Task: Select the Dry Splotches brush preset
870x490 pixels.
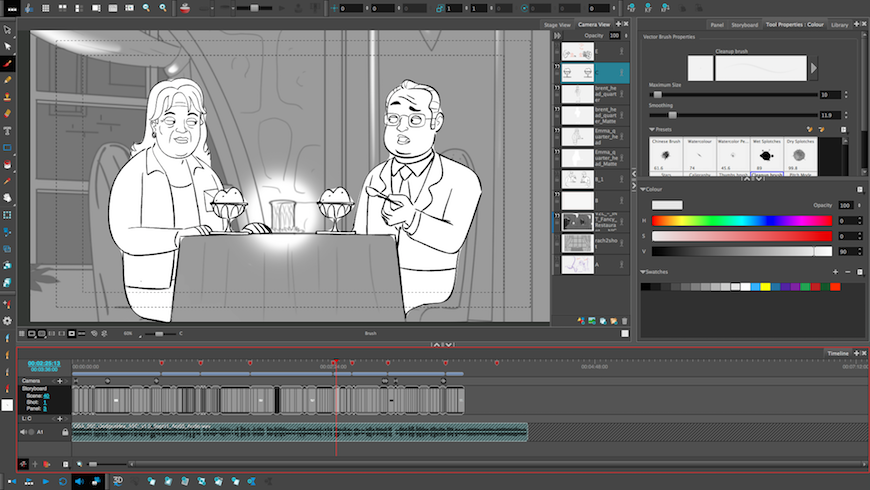Action: click(800, 155)
